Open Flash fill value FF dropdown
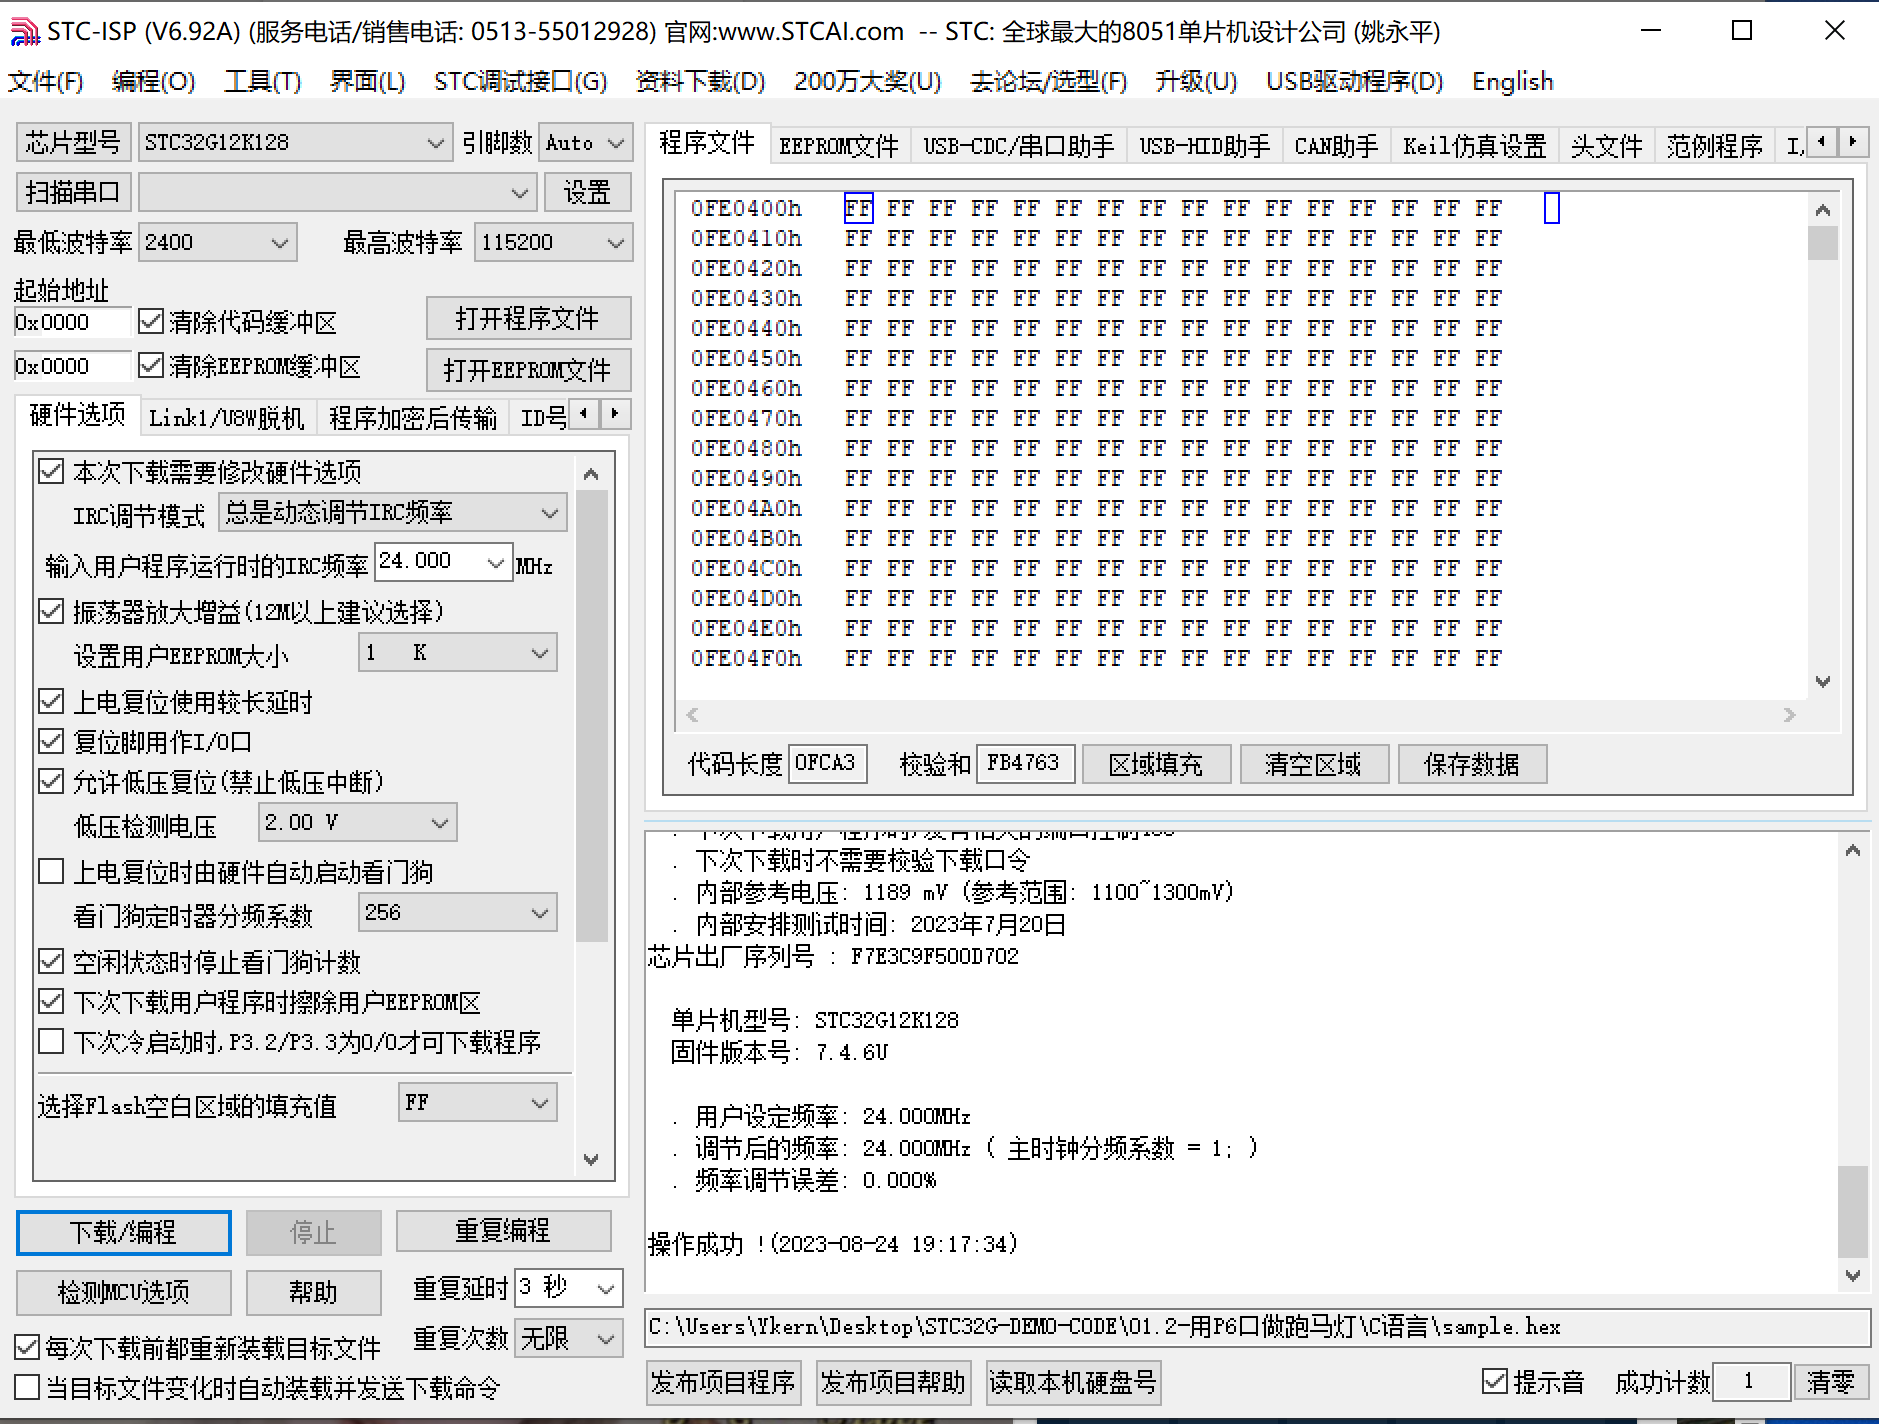The width and height of the screenshot is (1879, 1424). (477, 1102)
